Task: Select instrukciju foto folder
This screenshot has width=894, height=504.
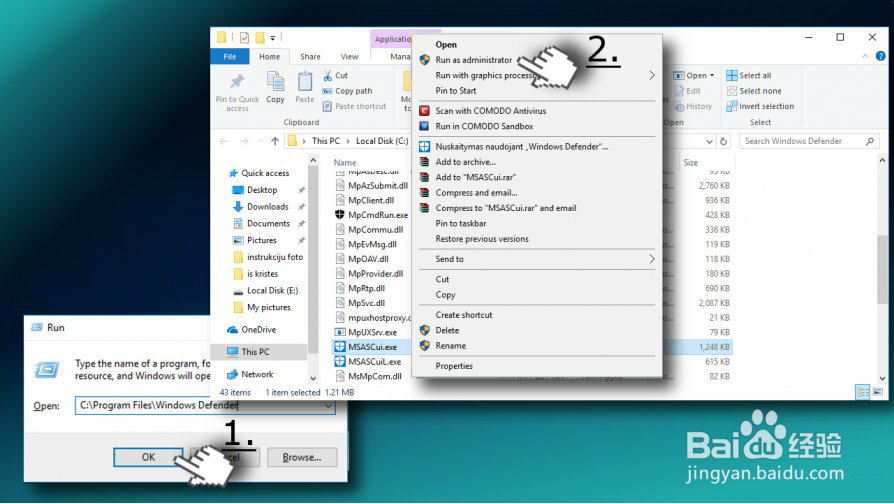Action: coord(269,257)
